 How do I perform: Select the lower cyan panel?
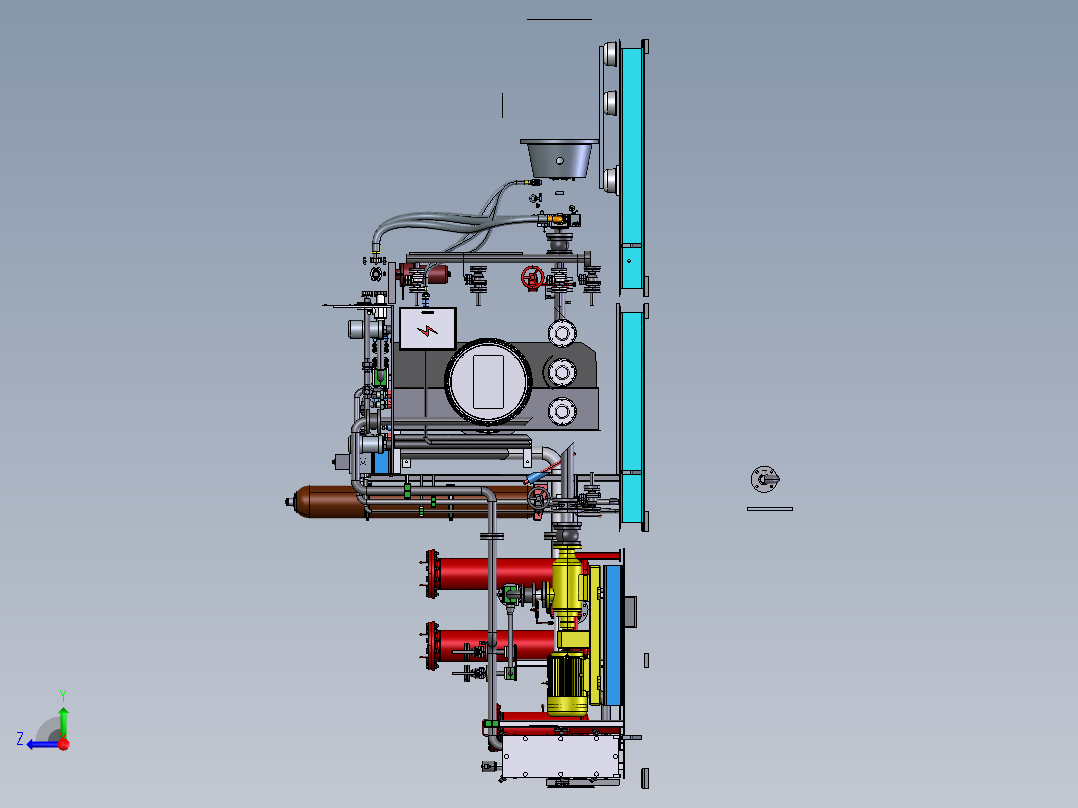click(x=631, y=417)
